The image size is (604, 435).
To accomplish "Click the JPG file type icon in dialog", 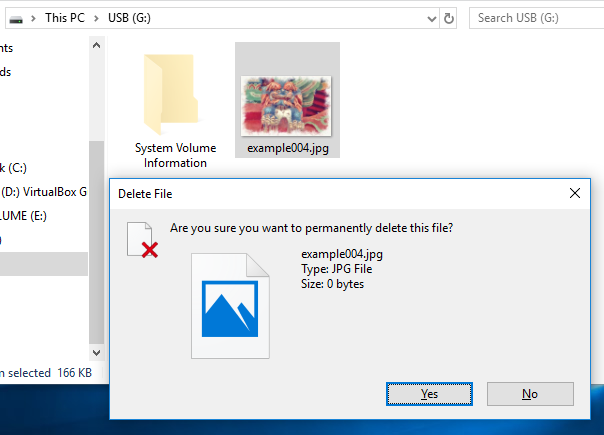I will coord(230,306).
